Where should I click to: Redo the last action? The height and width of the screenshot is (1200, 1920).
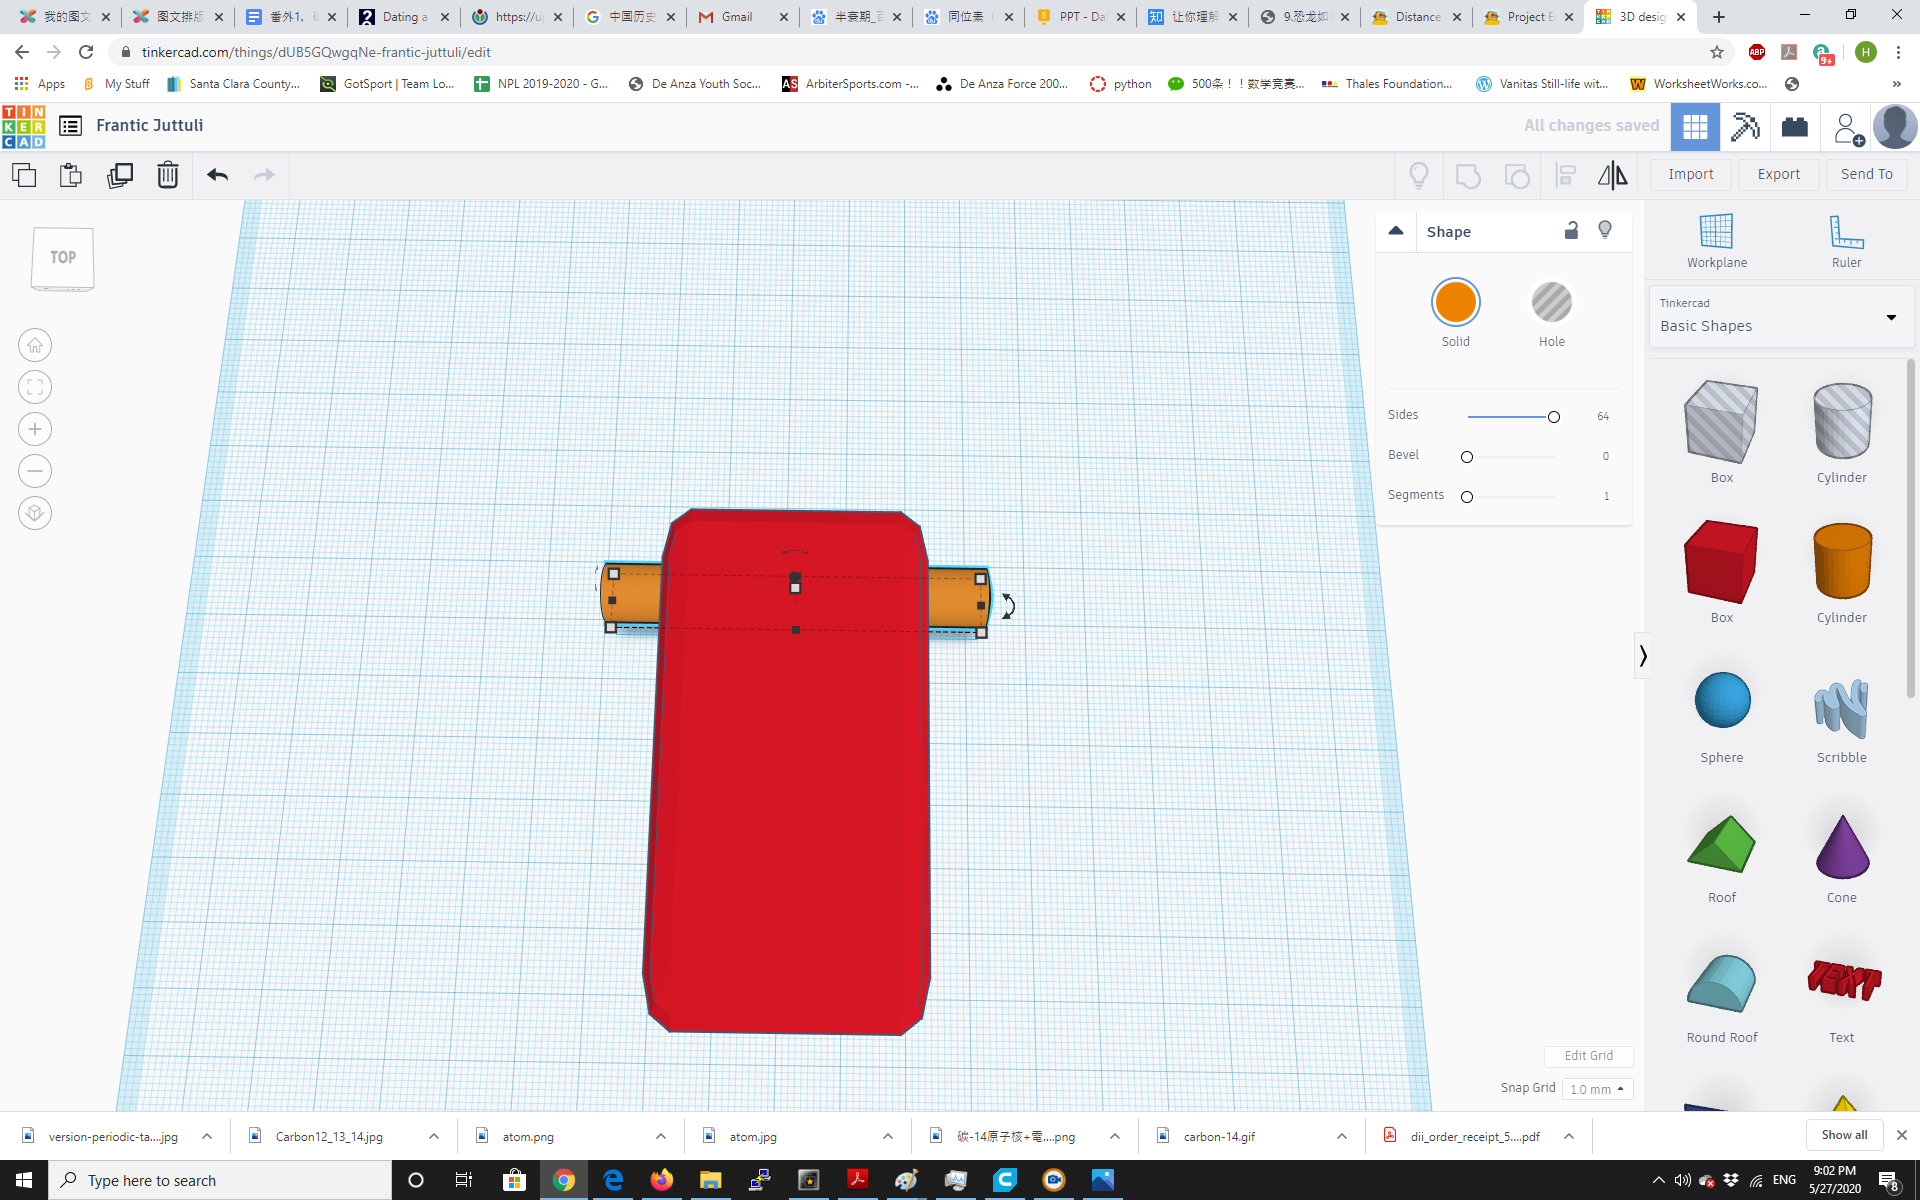264,175
